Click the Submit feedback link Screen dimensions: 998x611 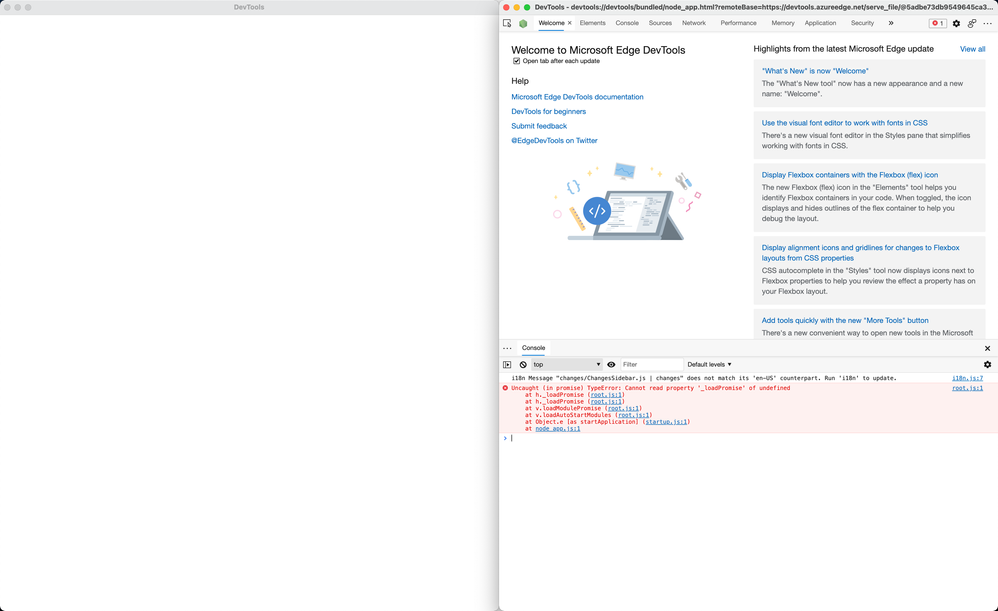point(539,126)
